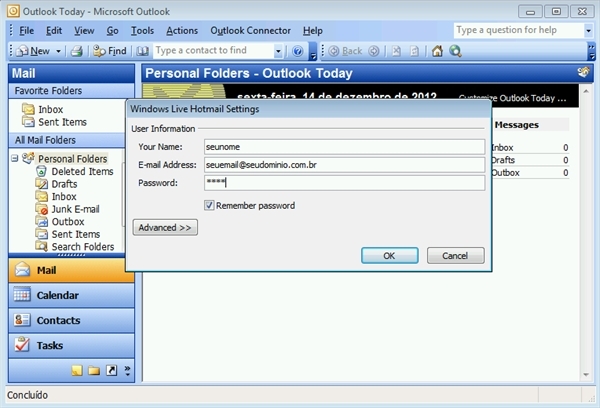Select Personal Folders in folder tree
The width and height of the screenshot is (600, 408).
pyautogui.click(x=72, y=158)
